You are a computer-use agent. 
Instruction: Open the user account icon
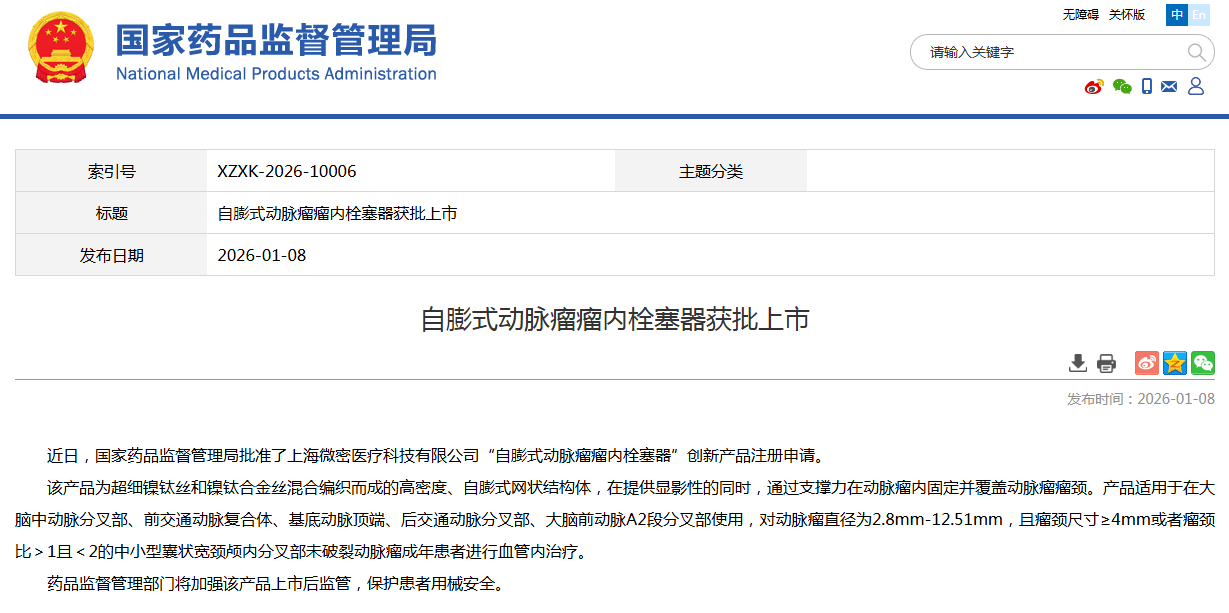click(1196, 86)
